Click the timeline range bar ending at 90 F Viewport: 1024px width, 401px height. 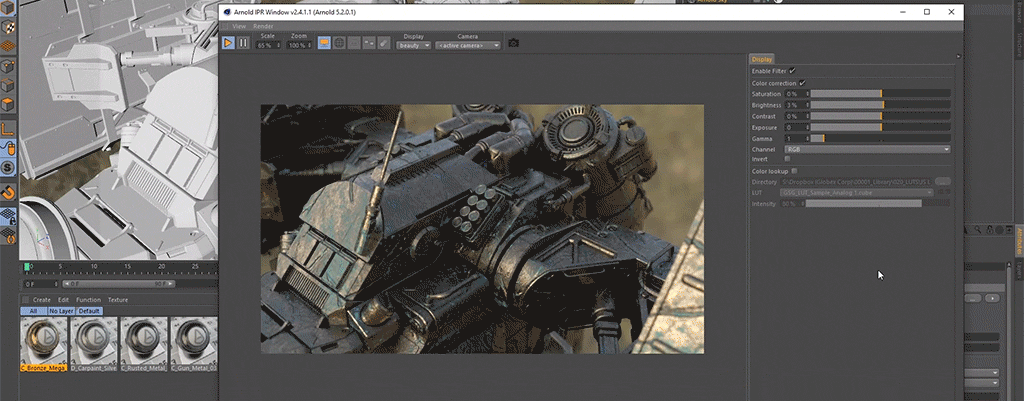(119, 284)
